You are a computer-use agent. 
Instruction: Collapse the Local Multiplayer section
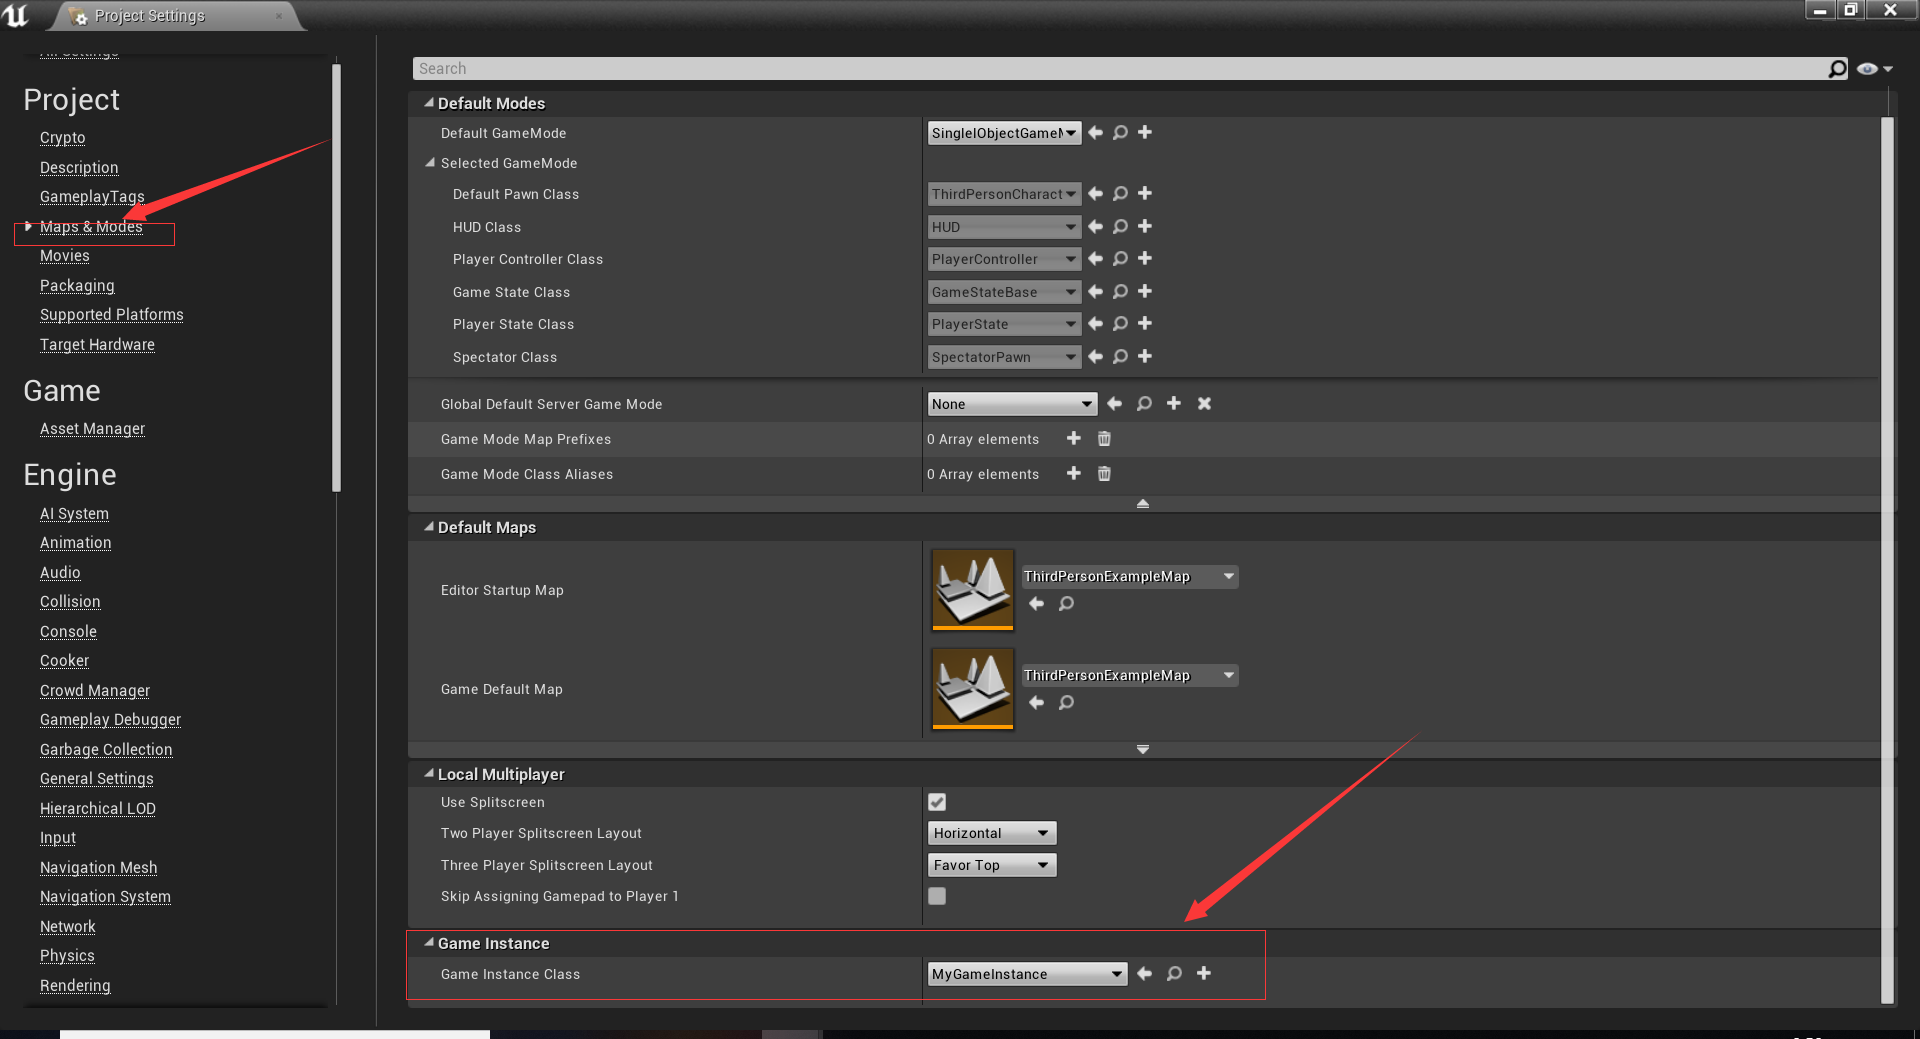pyautogui.click(x=429, y=773)
